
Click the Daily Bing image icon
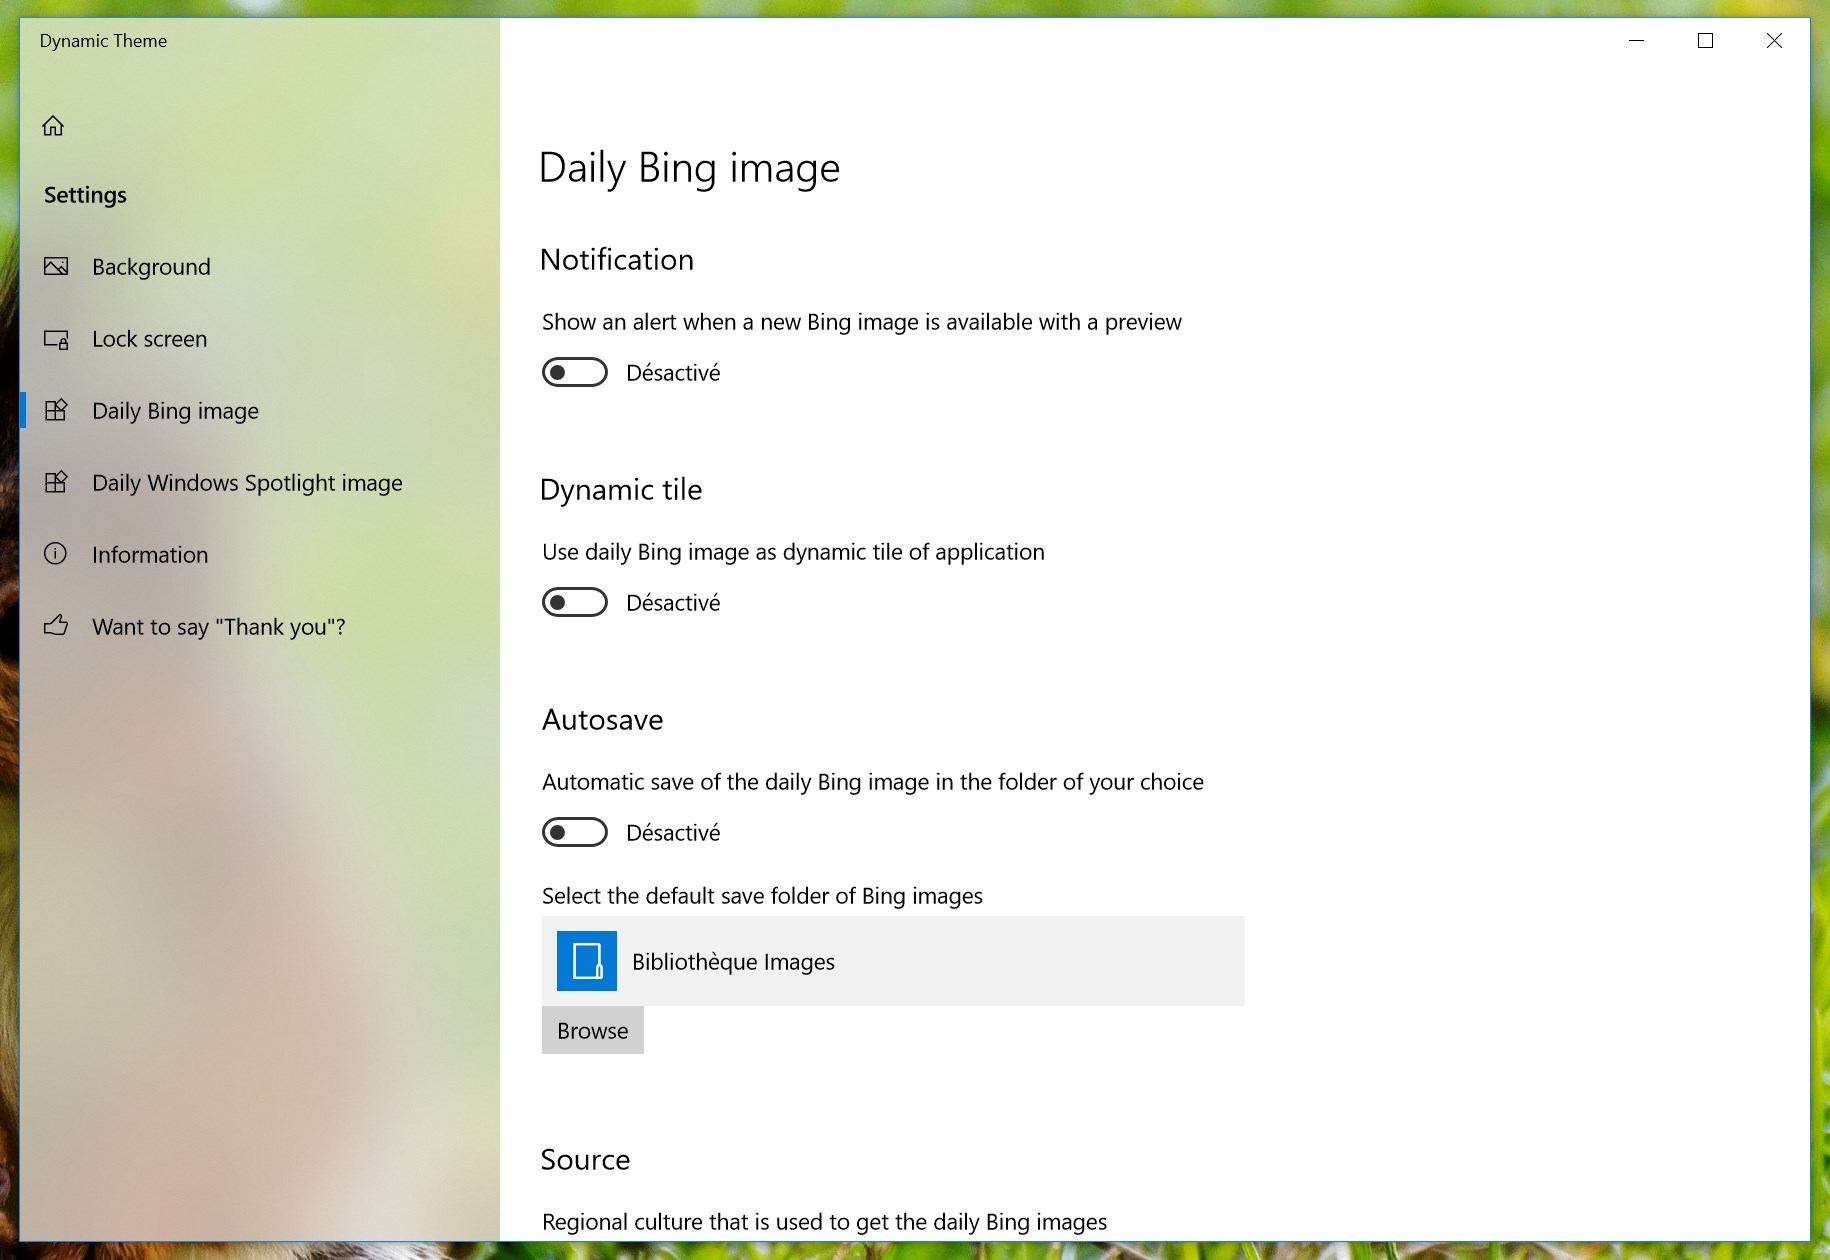(x=56, y=410)
